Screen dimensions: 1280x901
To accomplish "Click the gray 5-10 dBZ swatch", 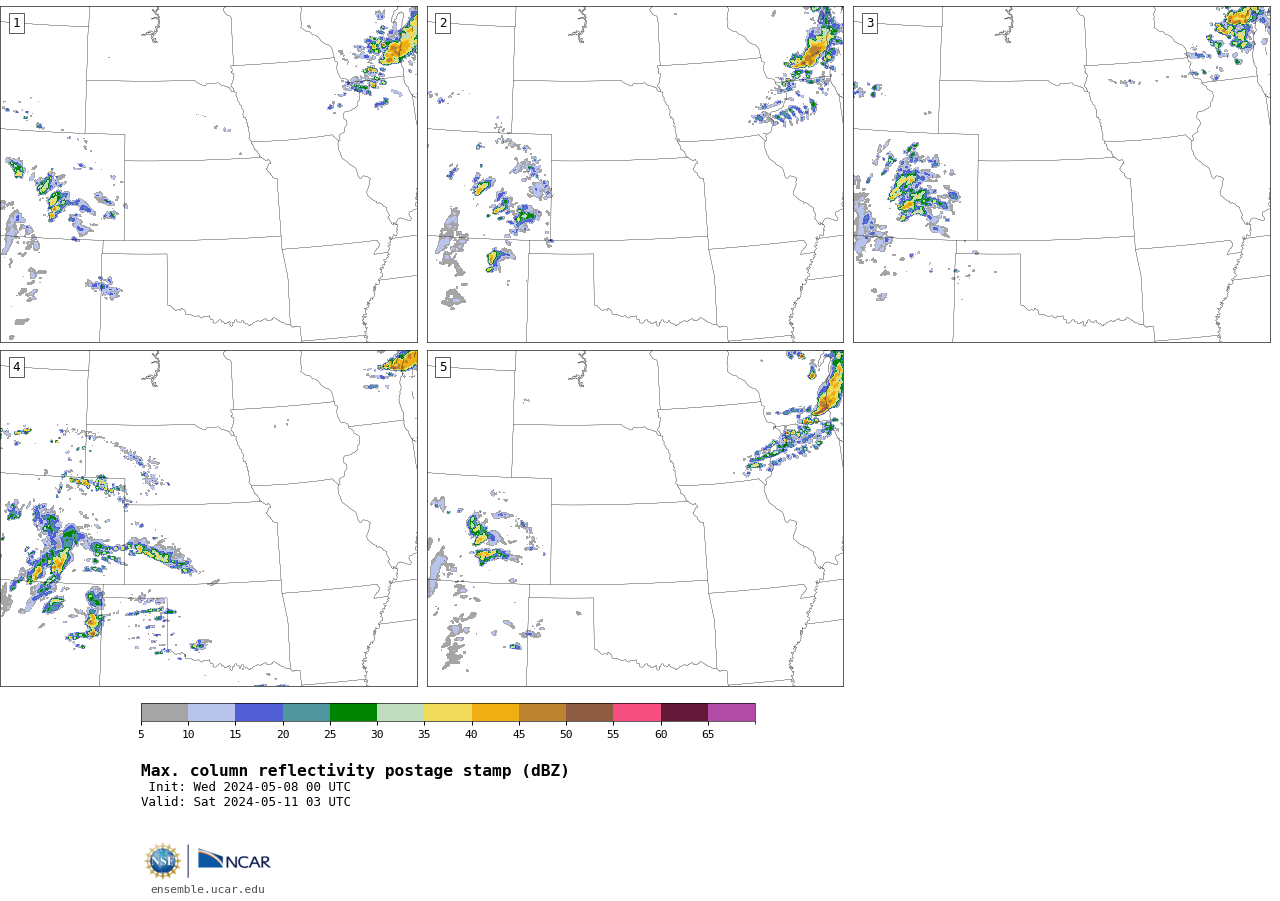I will point(164,712).
